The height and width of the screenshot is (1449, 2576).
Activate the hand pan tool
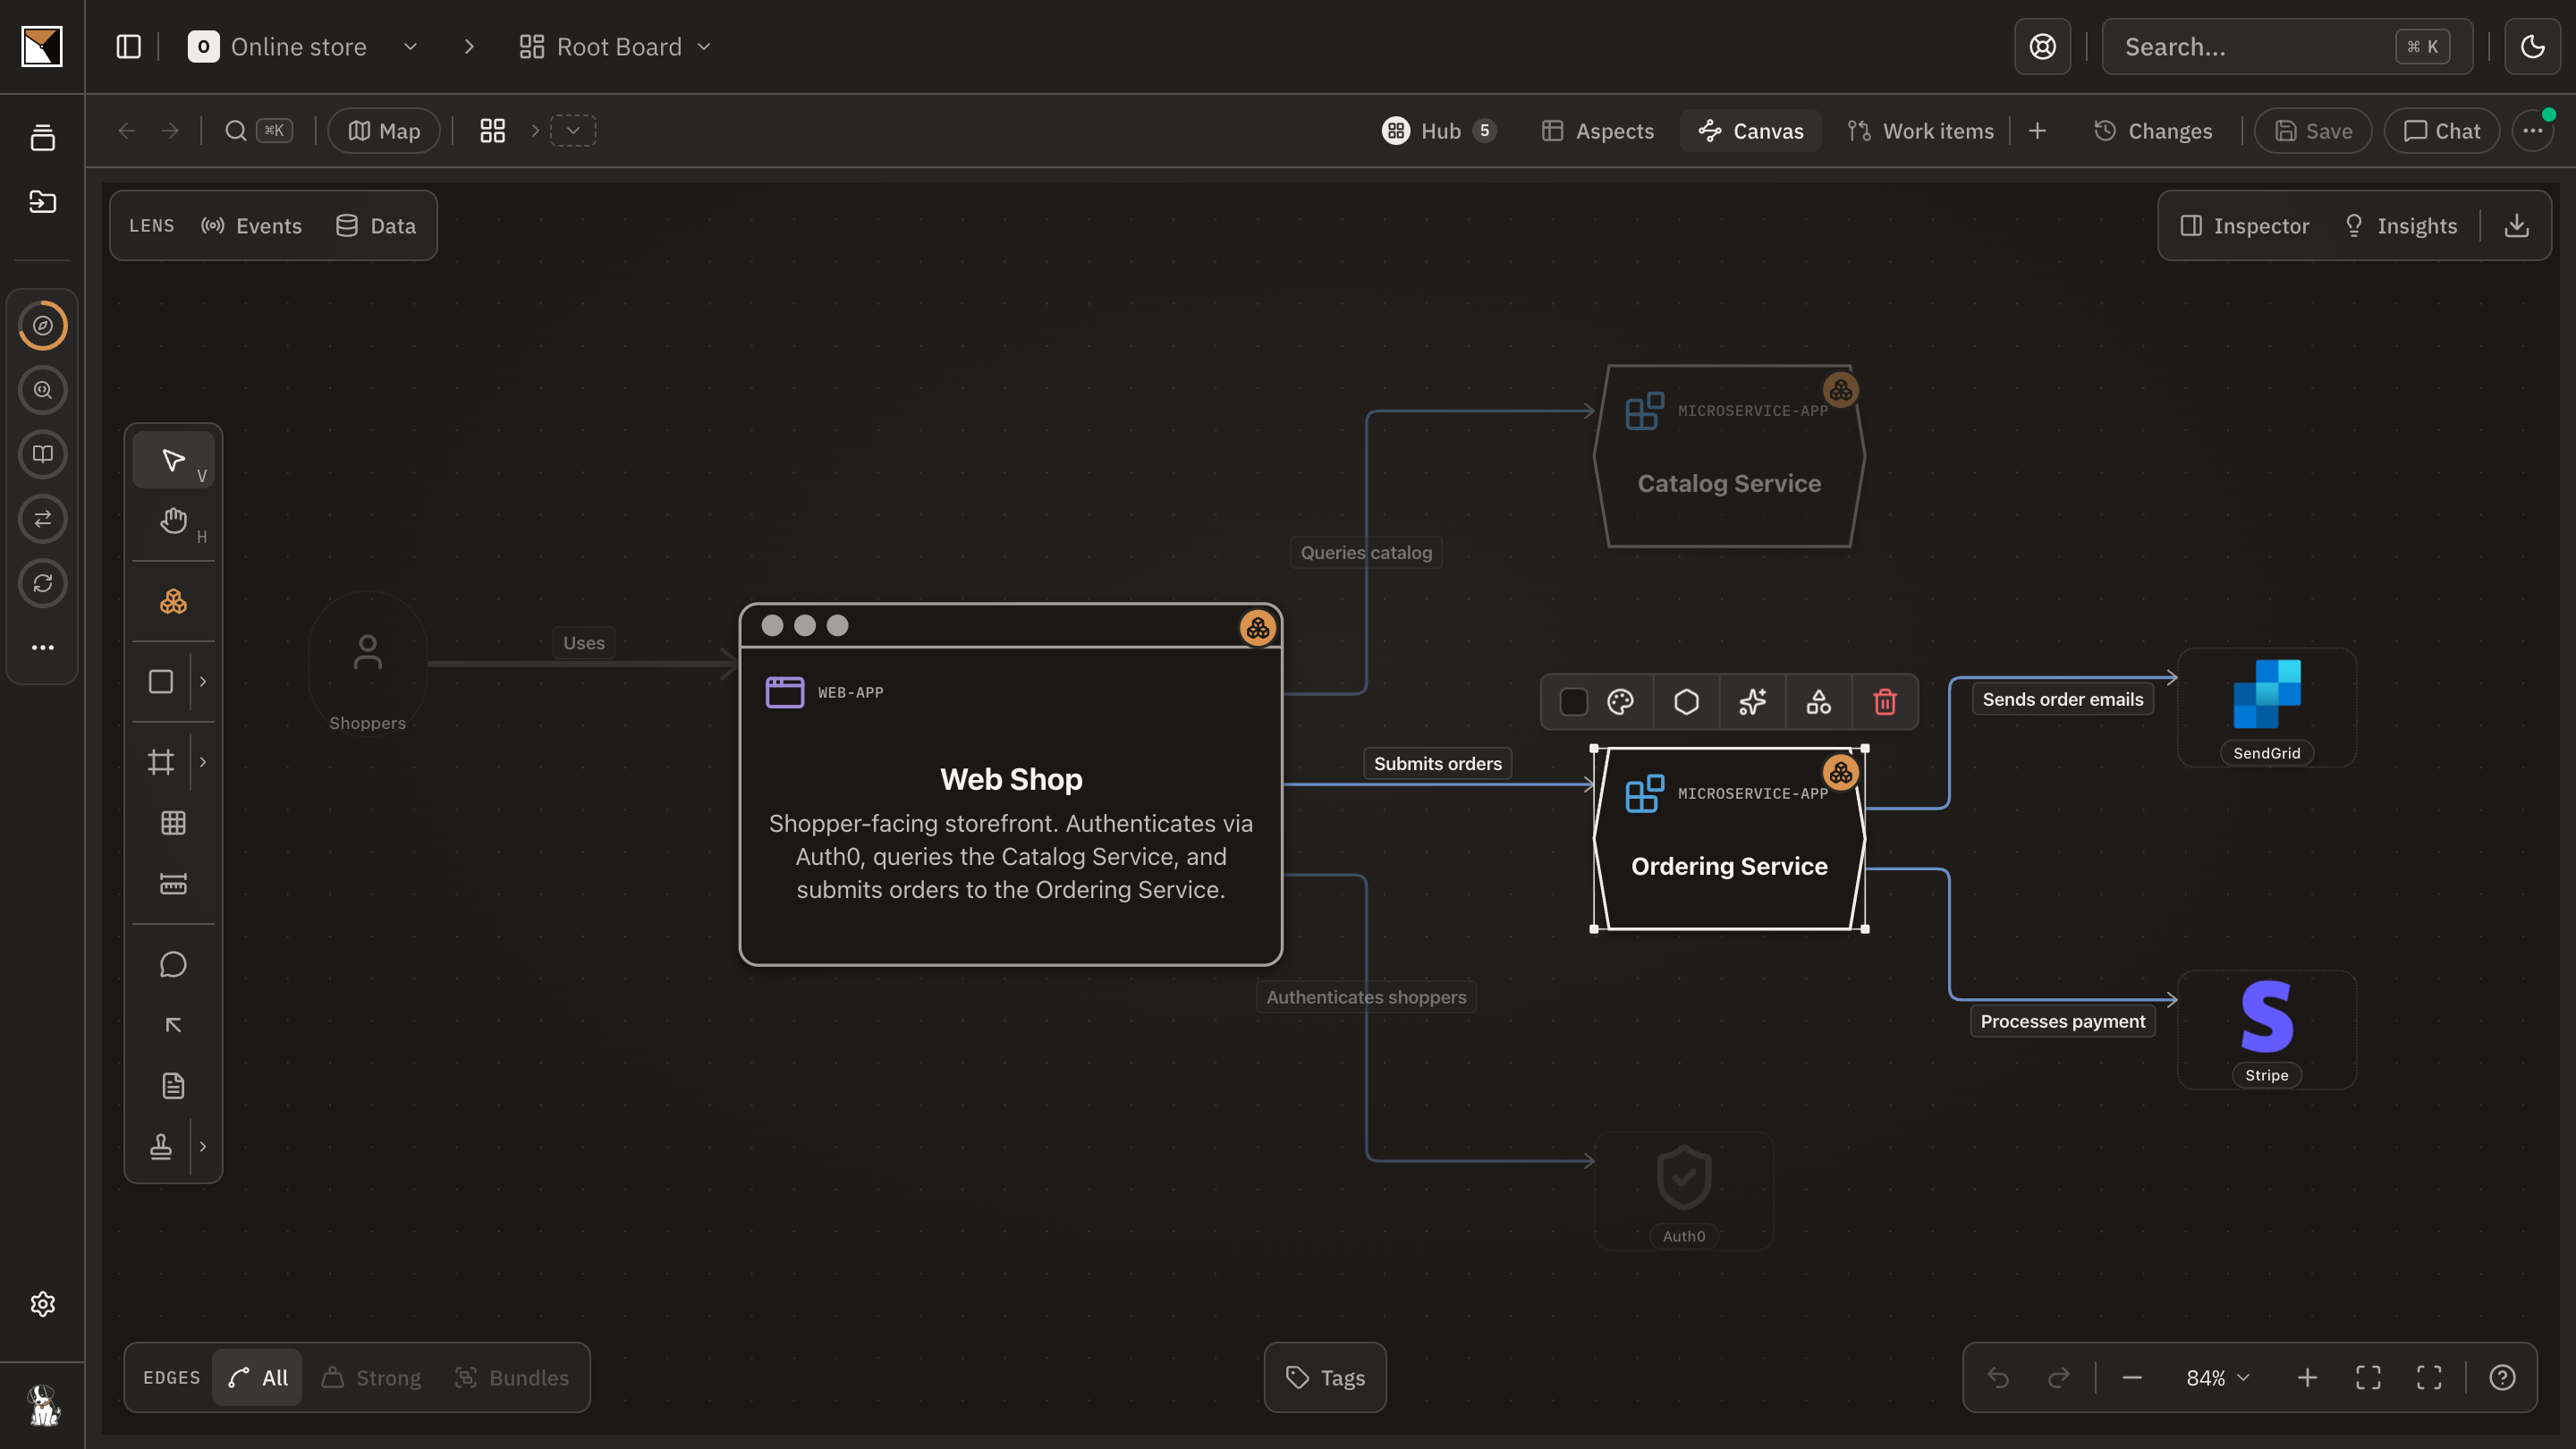173,521
